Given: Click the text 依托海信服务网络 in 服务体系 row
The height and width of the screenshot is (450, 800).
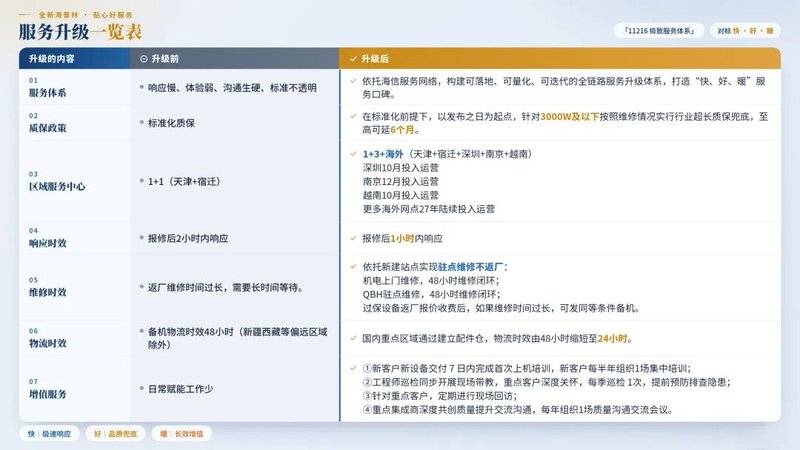Looking at the screenshot, I should 399,81.
